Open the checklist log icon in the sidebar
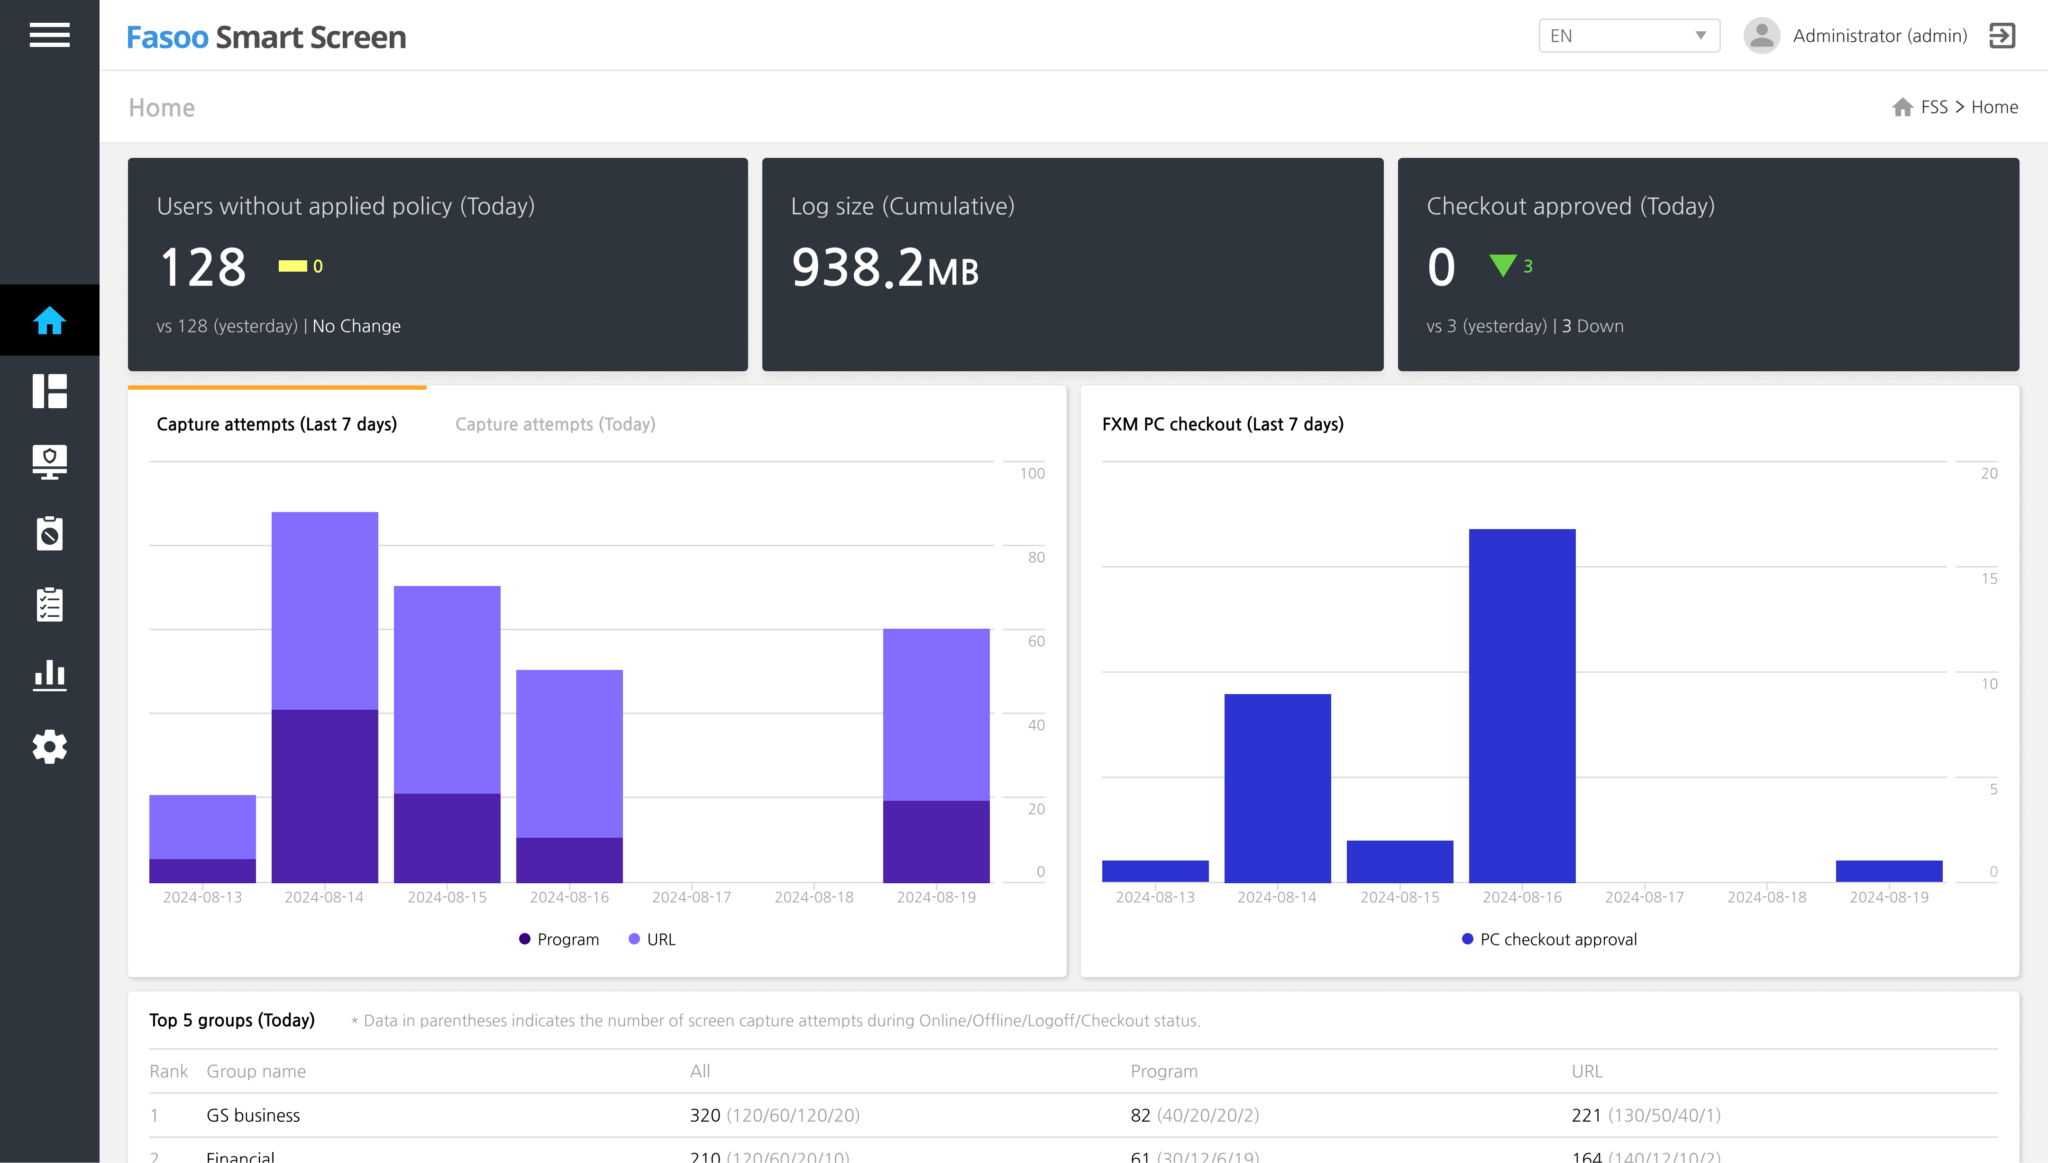Viewport: 2048px width, 1163px height. pos(49,604)
